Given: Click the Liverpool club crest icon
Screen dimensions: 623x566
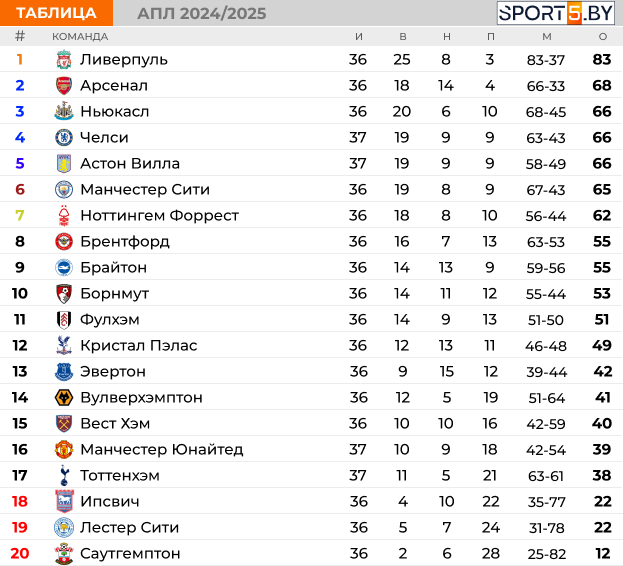Looking at the screenshot, I should click(64, 60).
